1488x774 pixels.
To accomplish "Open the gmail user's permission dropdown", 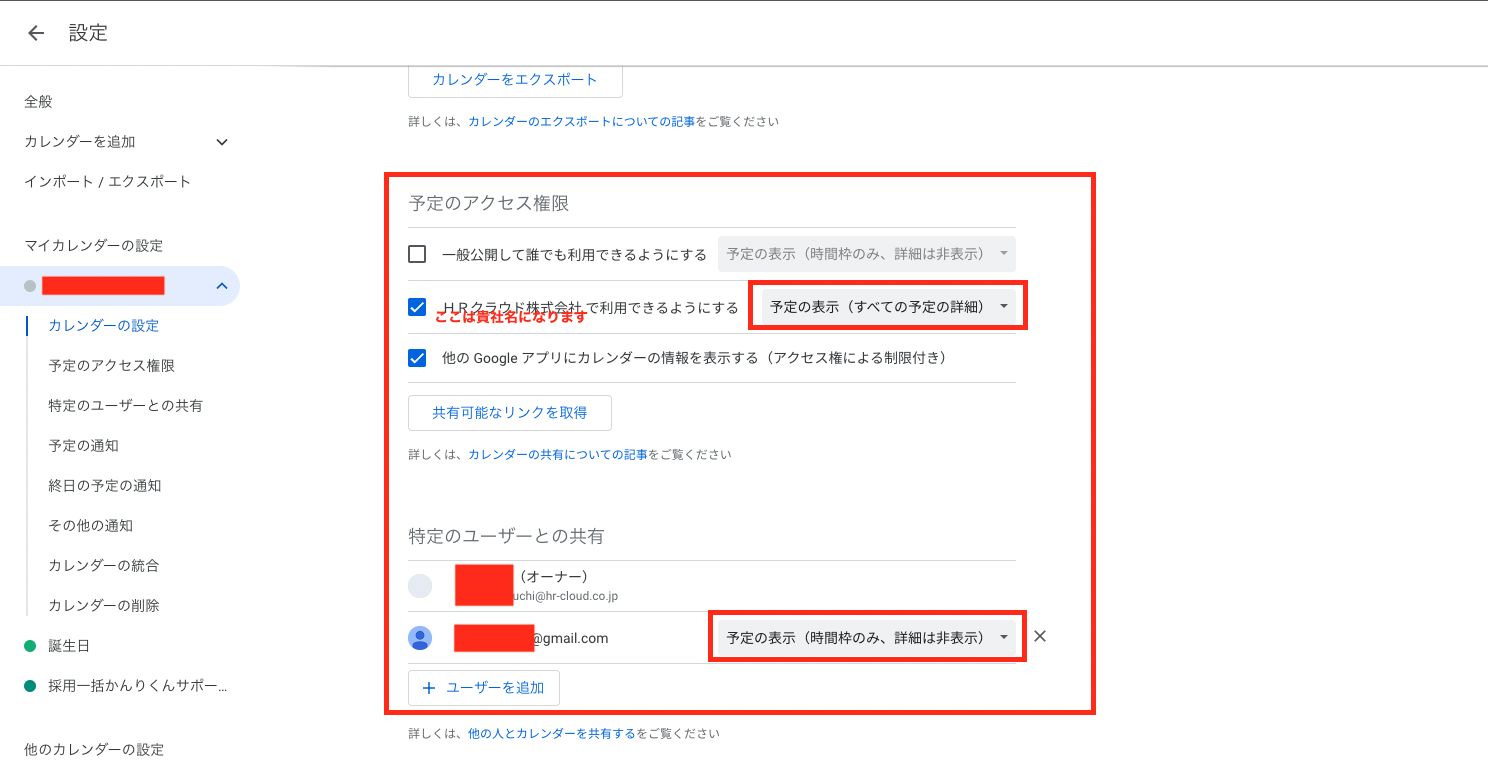I will [x=867, y=636].
